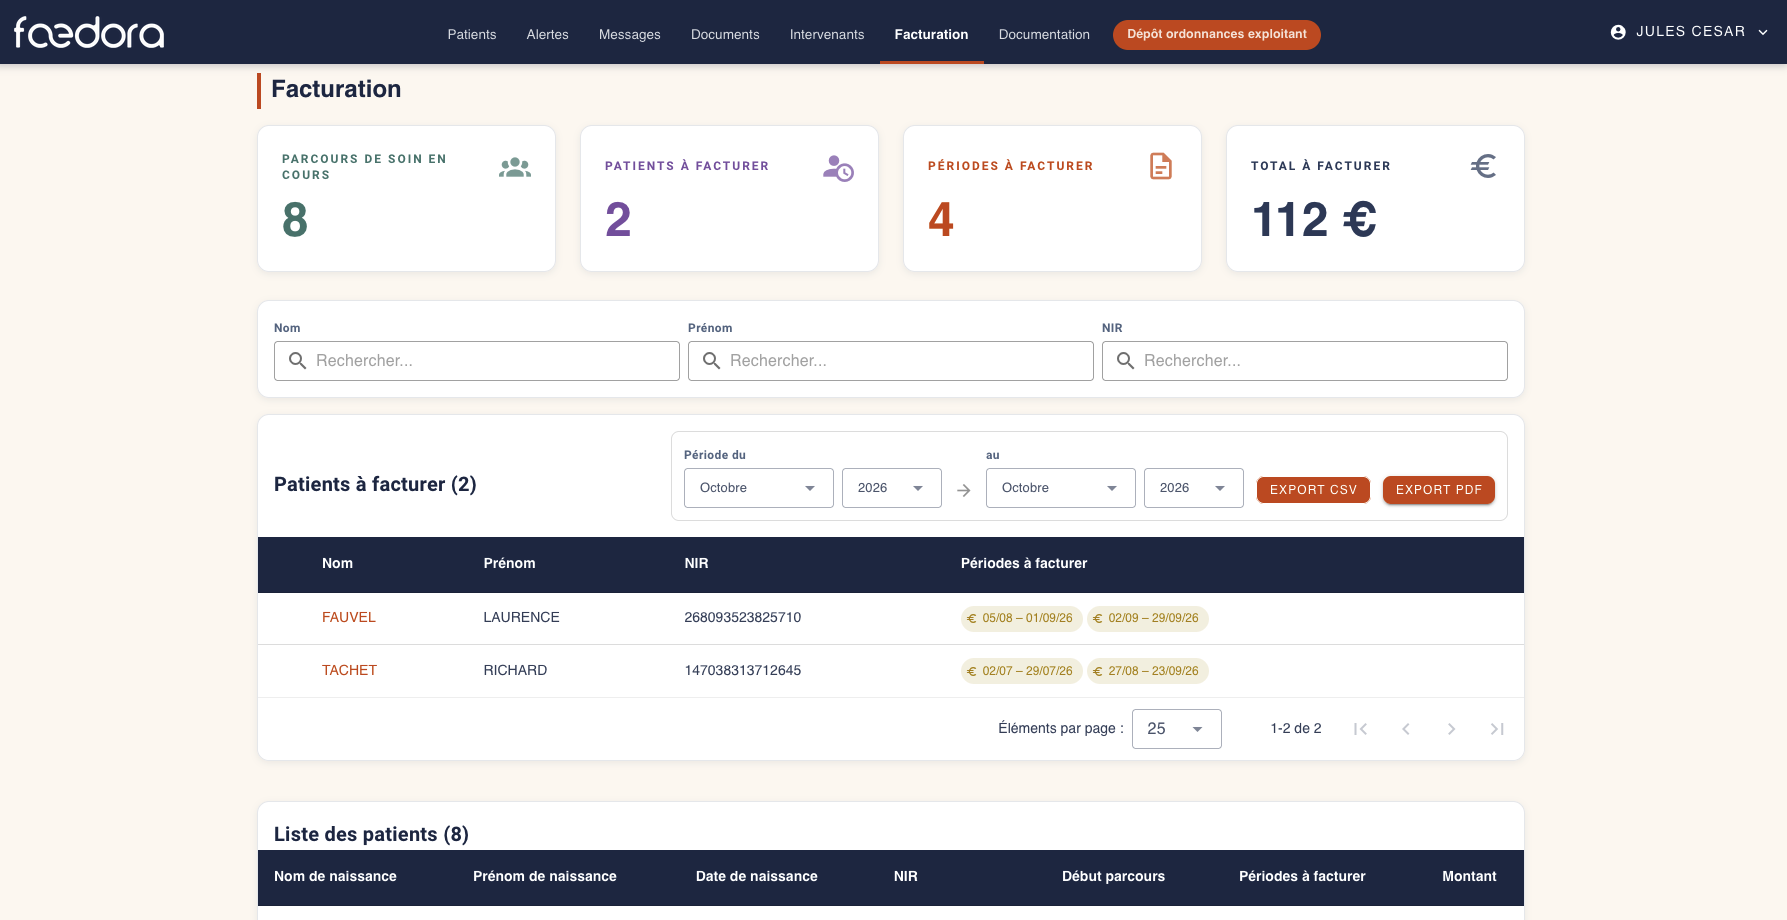Go to the previous page of results

[x=1406, y=729]
